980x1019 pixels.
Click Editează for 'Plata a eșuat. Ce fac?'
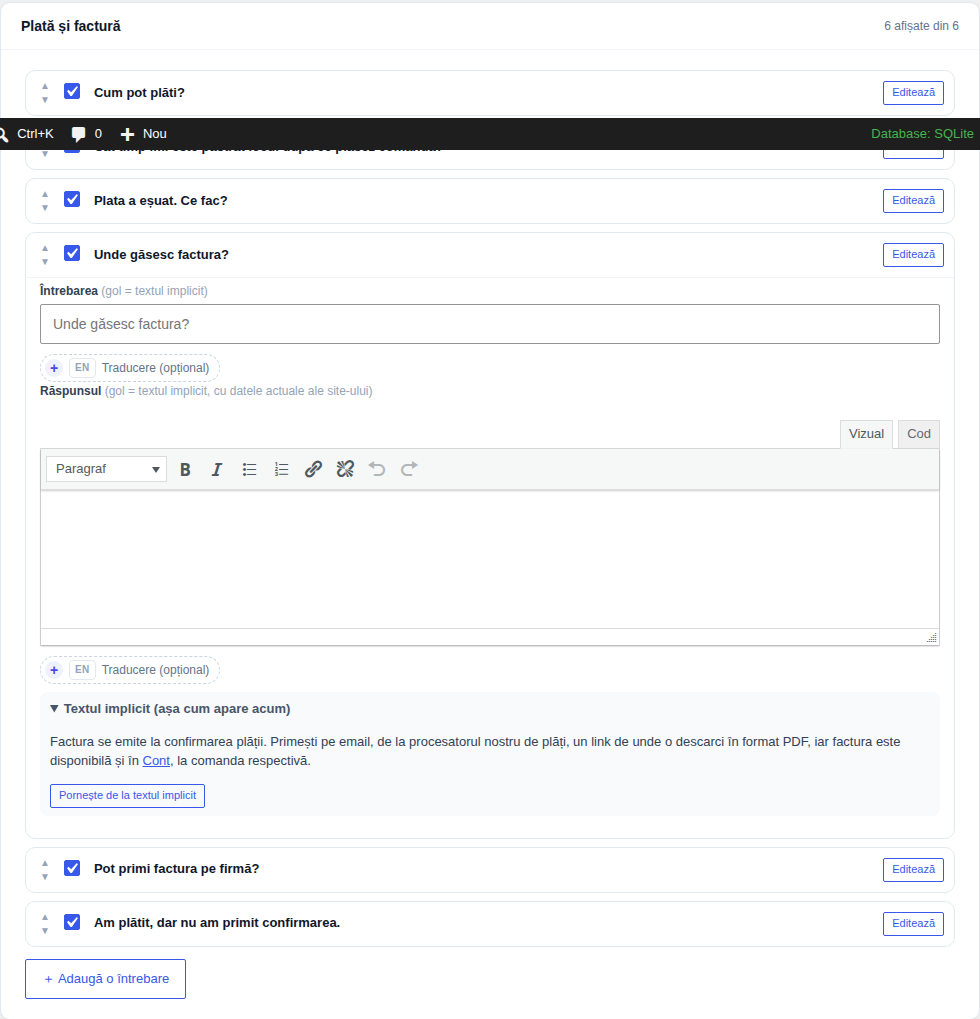click(x=913, y=200)
